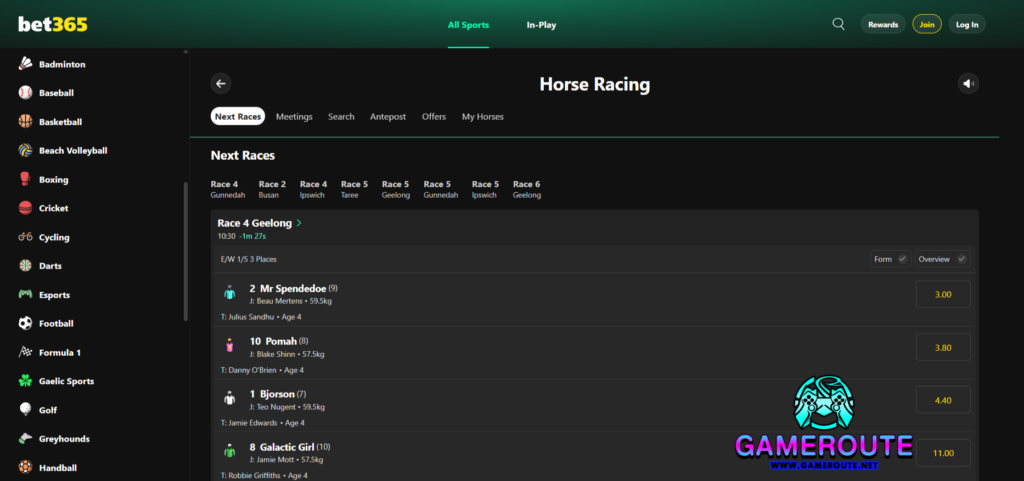Click the Football label in sidebar
The width and height of the screenshot is (1024, 481).
(x=56, y=323)
